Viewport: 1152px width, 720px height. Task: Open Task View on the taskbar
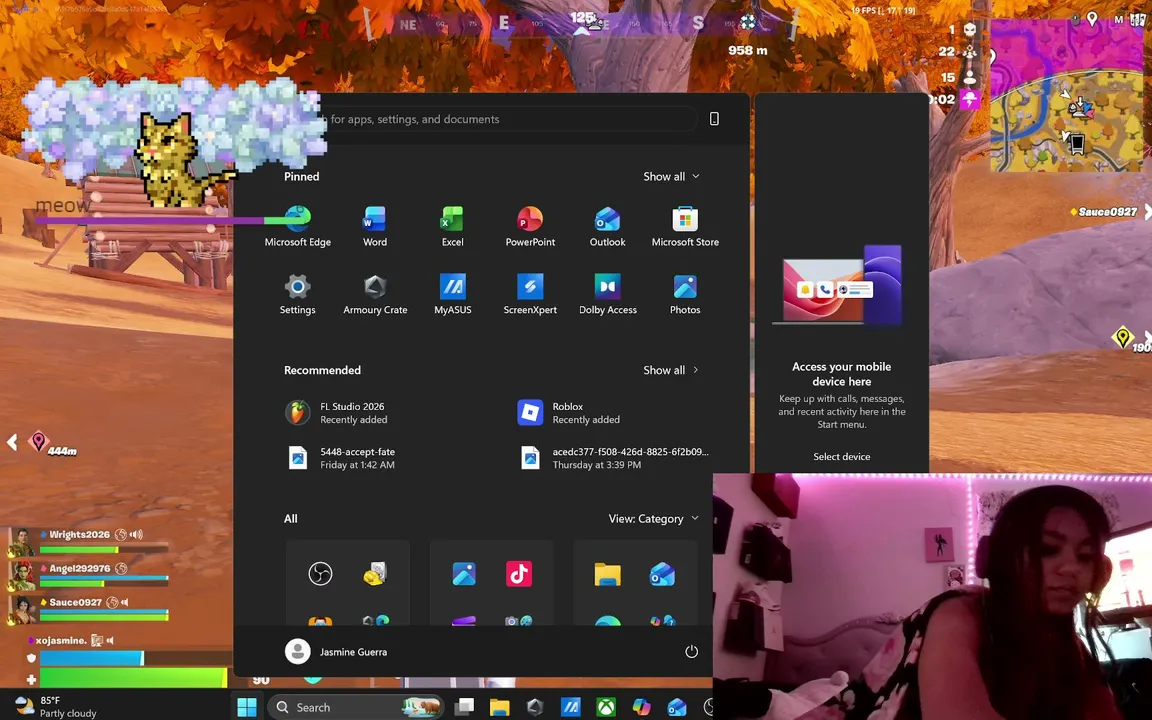[x=464, y=707]
